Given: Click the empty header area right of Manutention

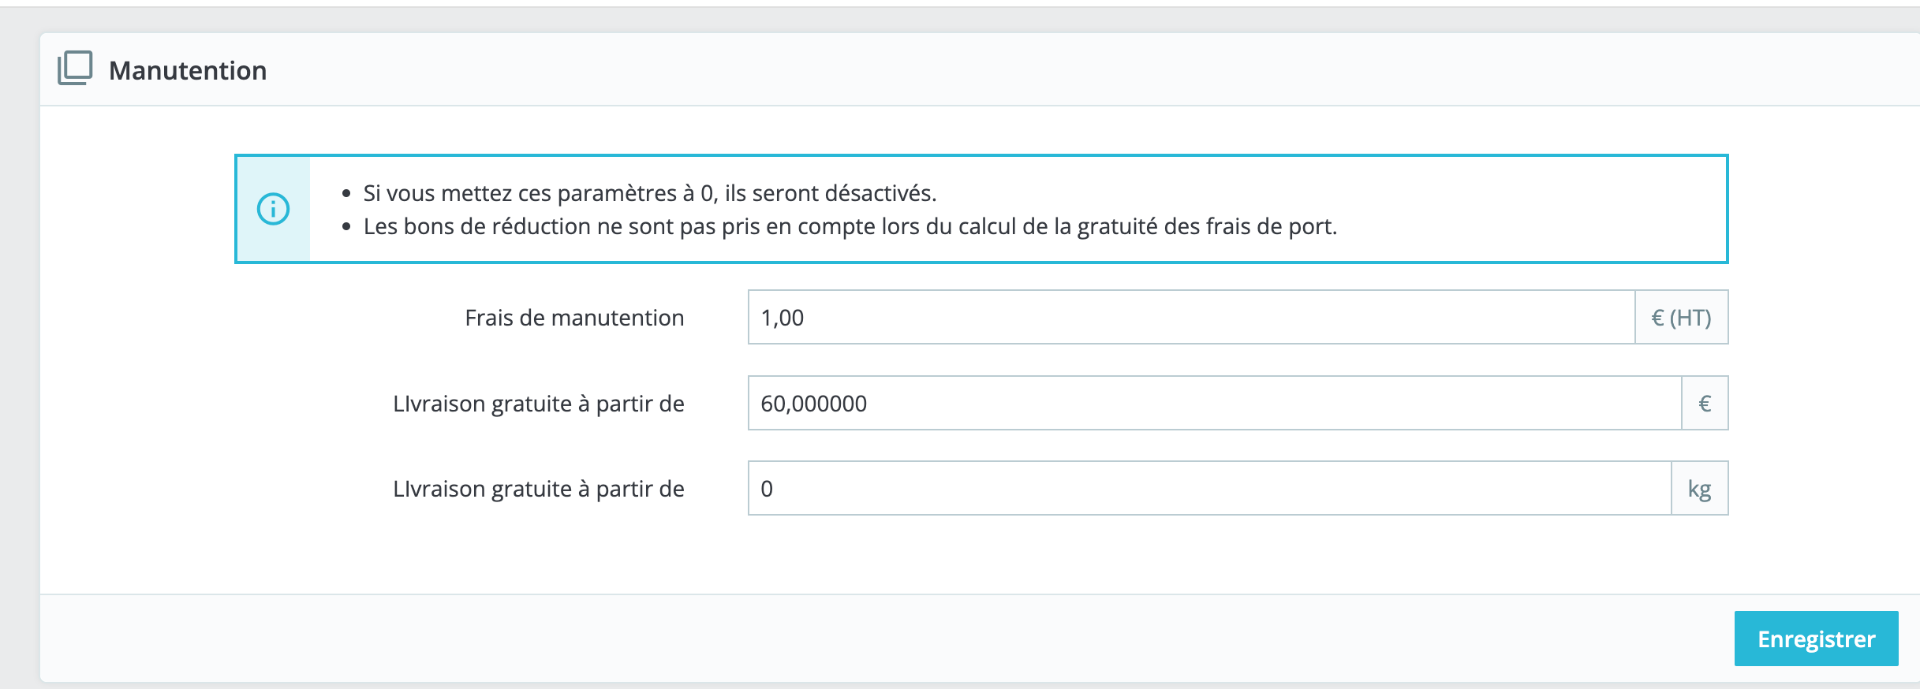Looking at the screenshot, I should tap(1000, 70).
